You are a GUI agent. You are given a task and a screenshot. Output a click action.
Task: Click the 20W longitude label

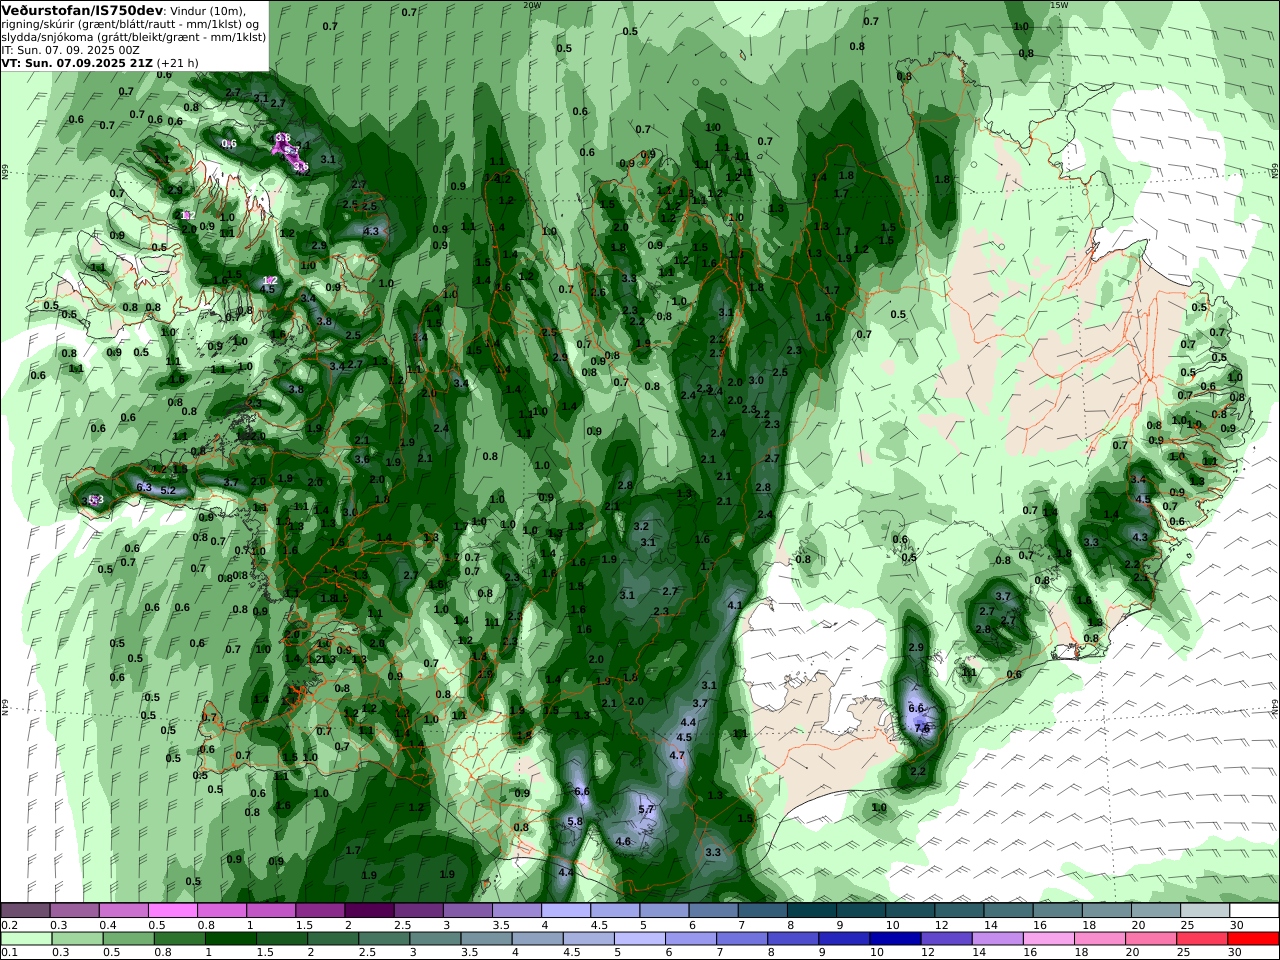pos(532,5)
